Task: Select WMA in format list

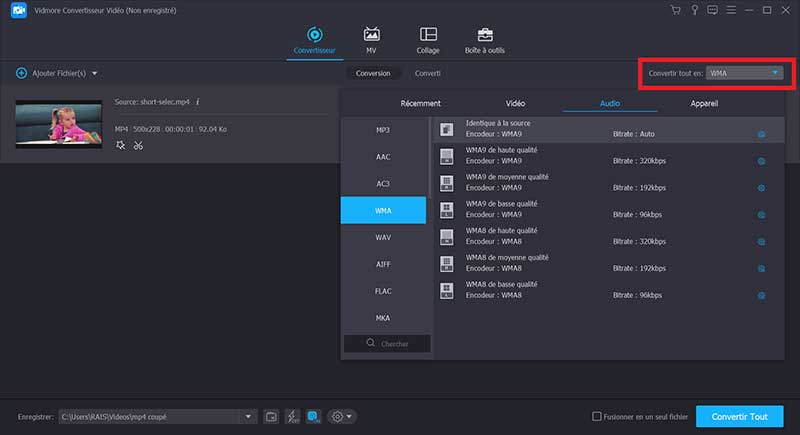Action: pos(383,211)
